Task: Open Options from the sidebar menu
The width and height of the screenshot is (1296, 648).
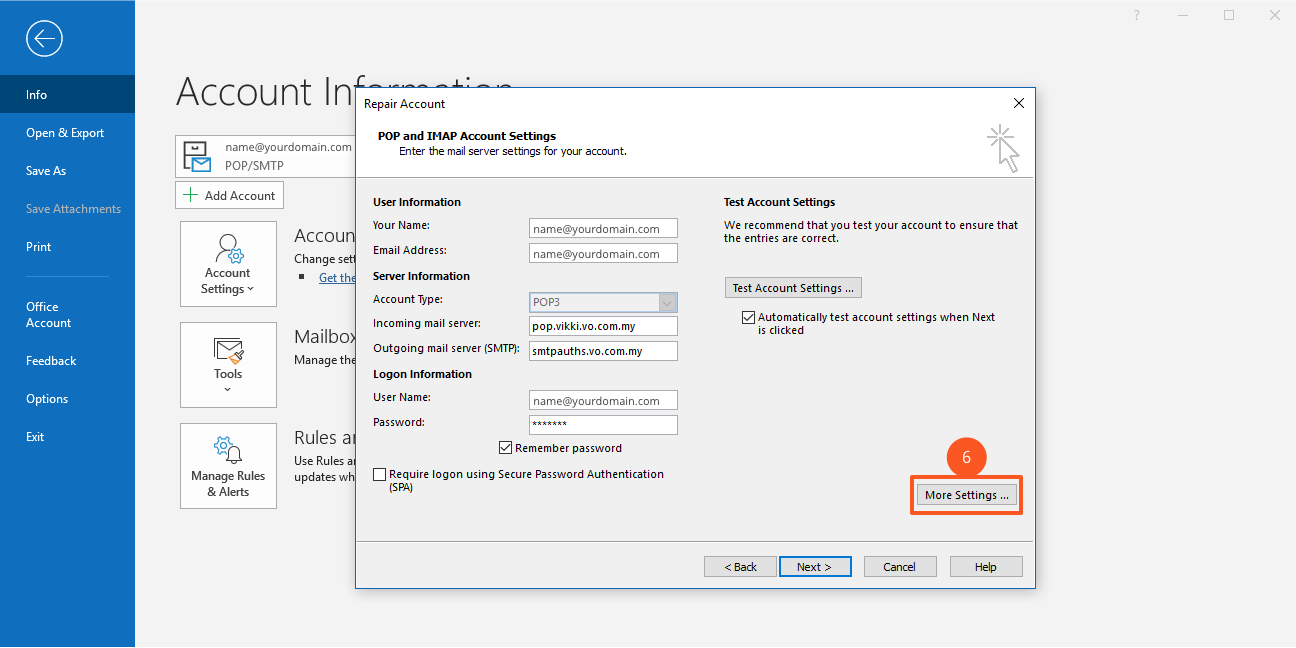Action: pyautogui.click(x=47, y=399)
